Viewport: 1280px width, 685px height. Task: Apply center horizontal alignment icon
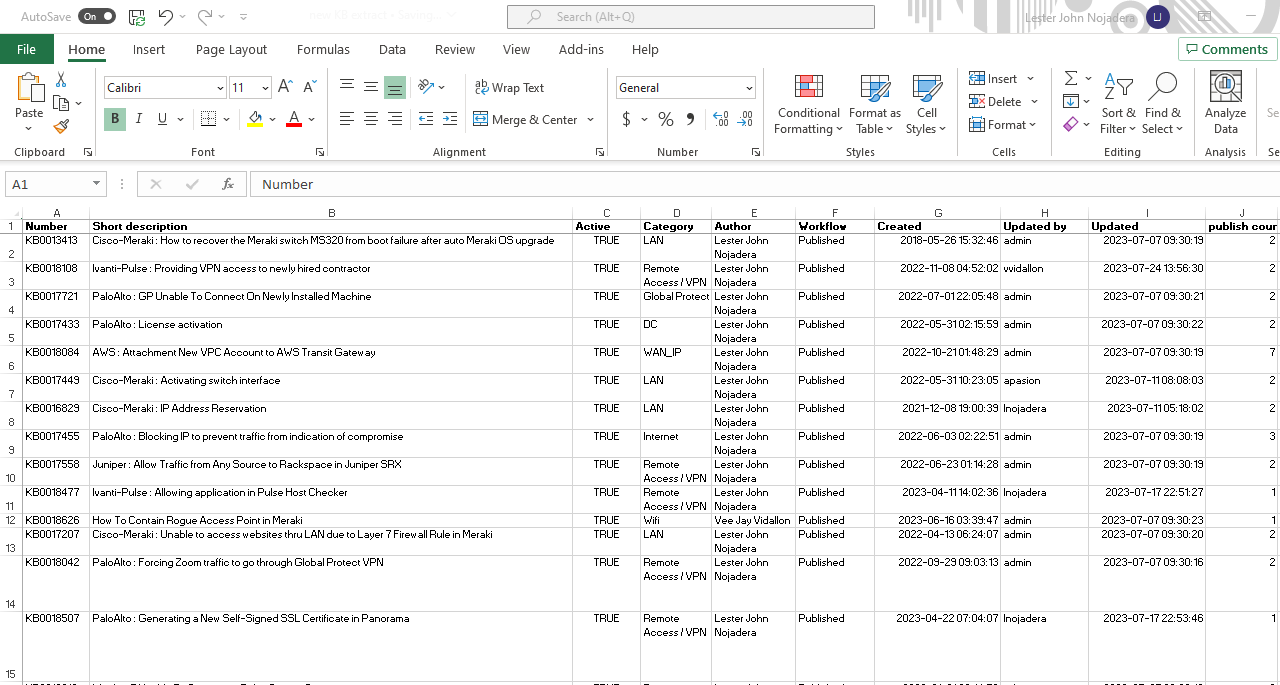(371, 119)
